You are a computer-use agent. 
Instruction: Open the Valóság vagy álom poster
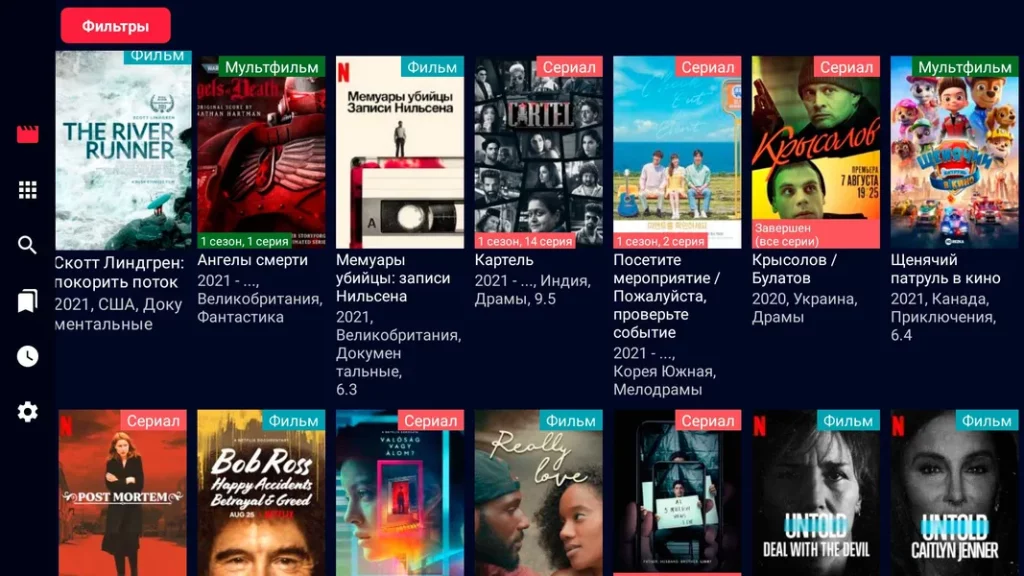[400, 493]
